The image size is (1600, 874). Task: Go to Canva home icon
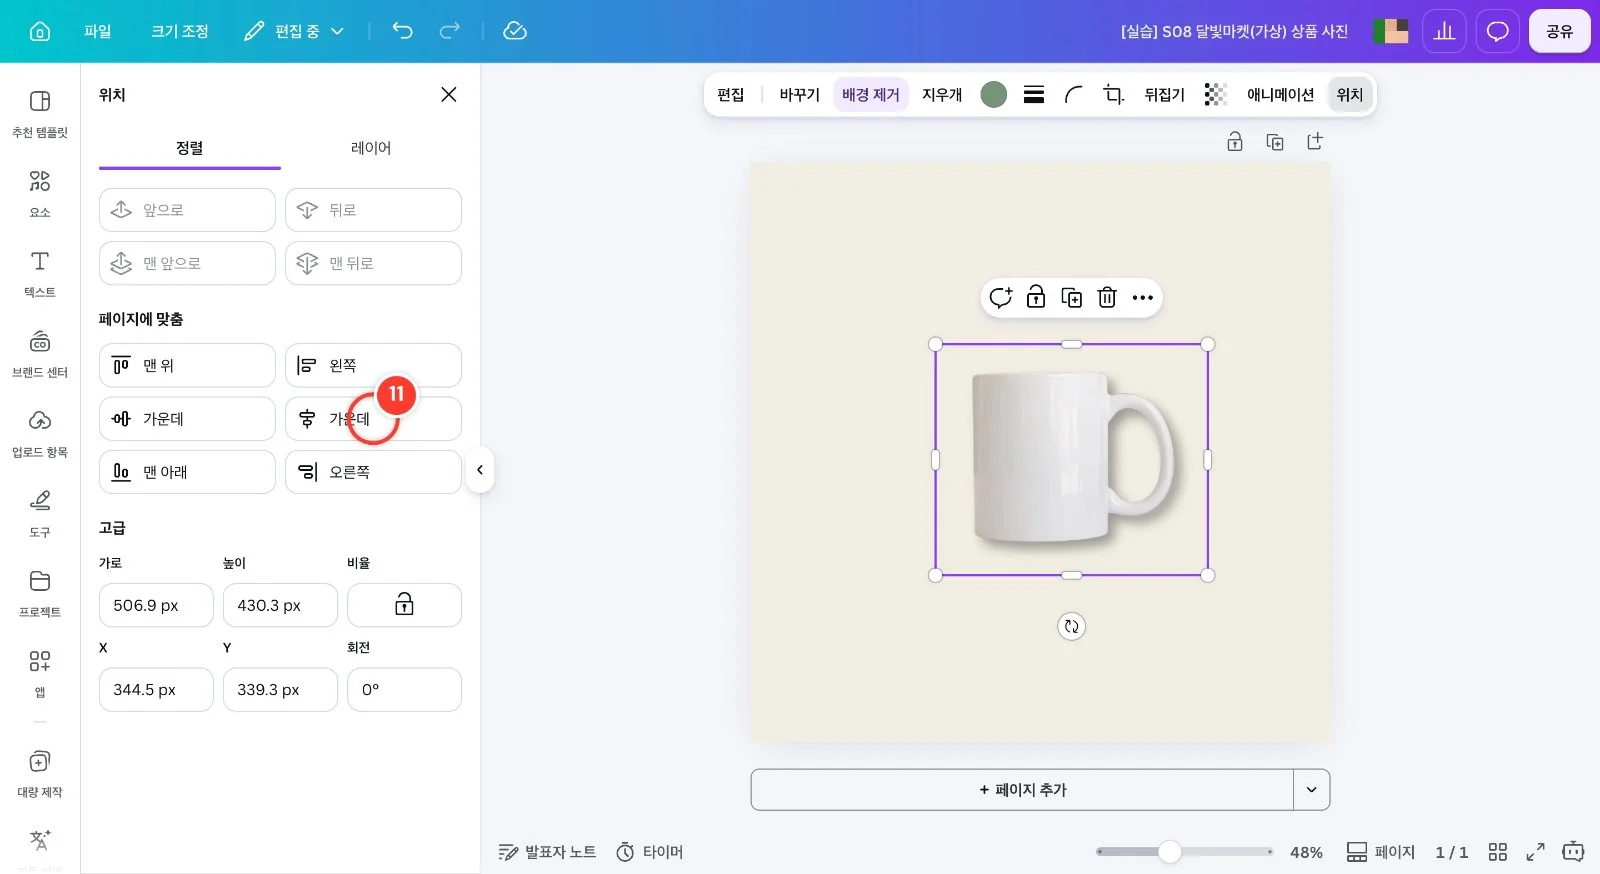click(x=40, y=31)
